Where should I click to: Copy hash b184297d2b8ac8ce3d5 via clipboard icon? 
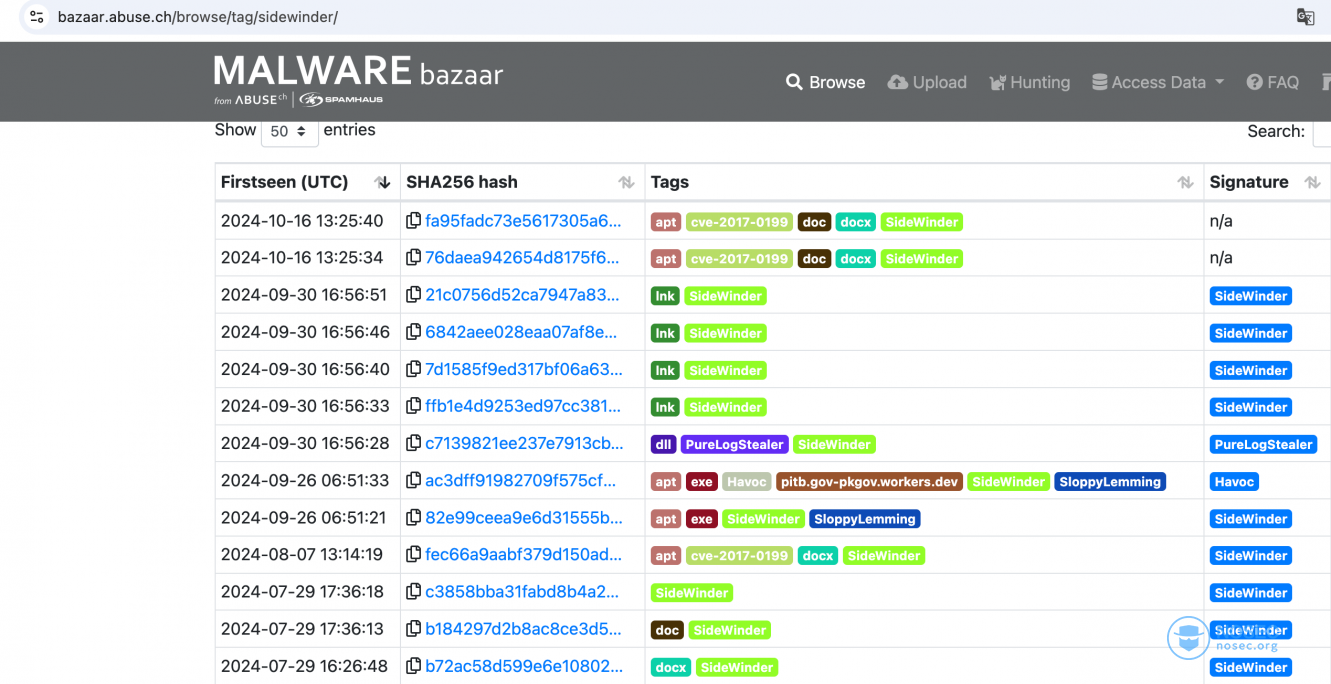coord(413,629)
